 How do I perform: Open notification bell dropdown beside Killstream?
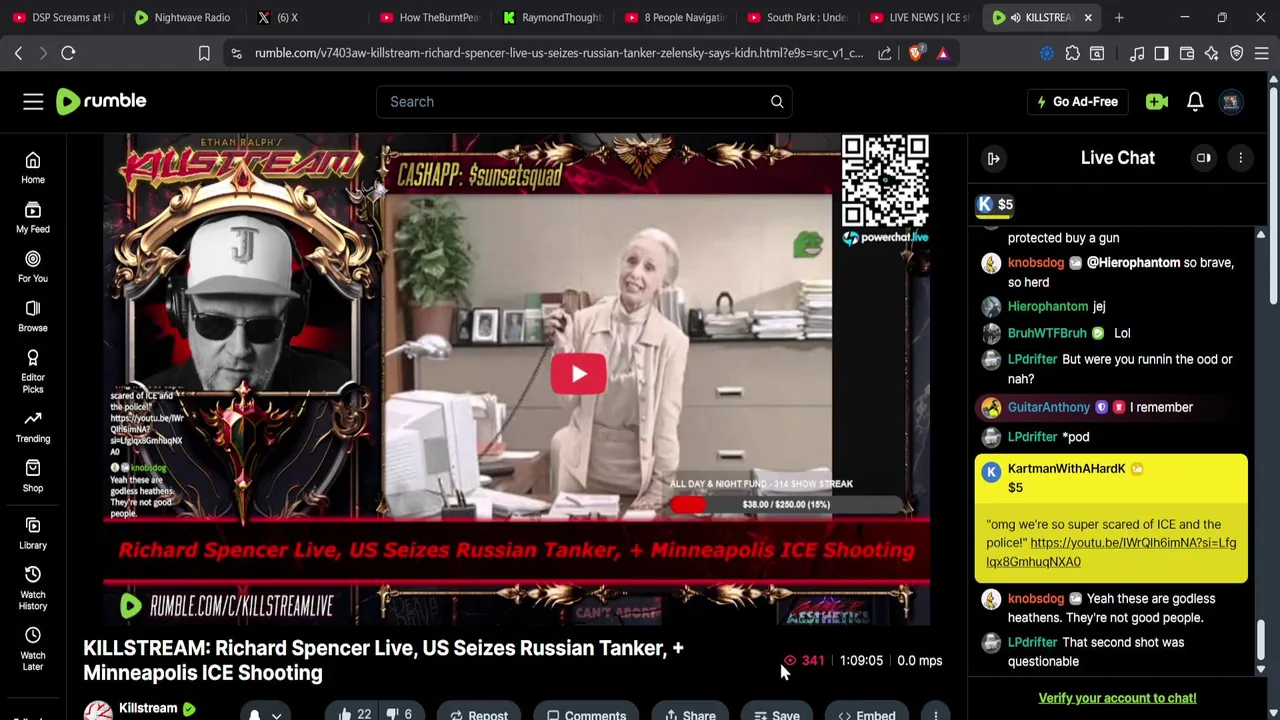(x=265, y=713)
